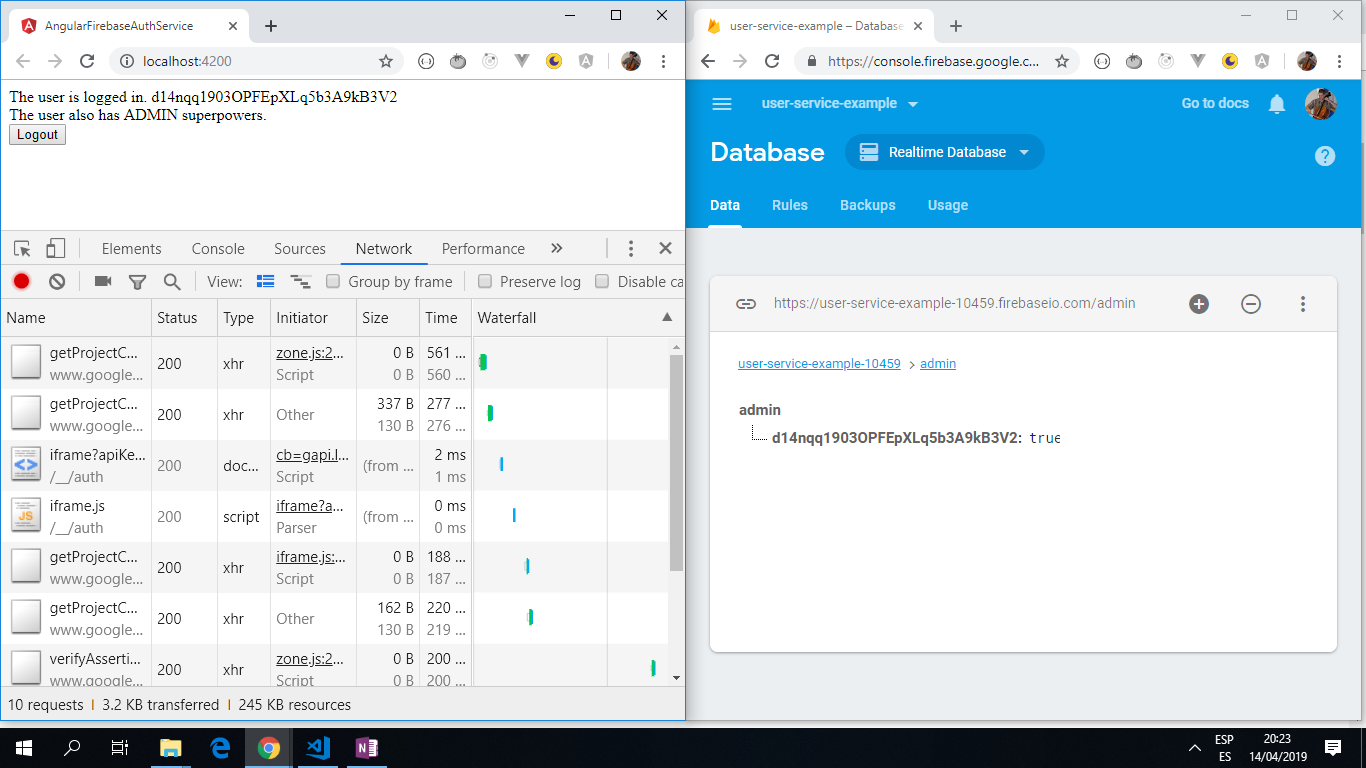This screenshot has height=768, width=1366.
Task: Switch to the Performance tab
Action: 483,249
